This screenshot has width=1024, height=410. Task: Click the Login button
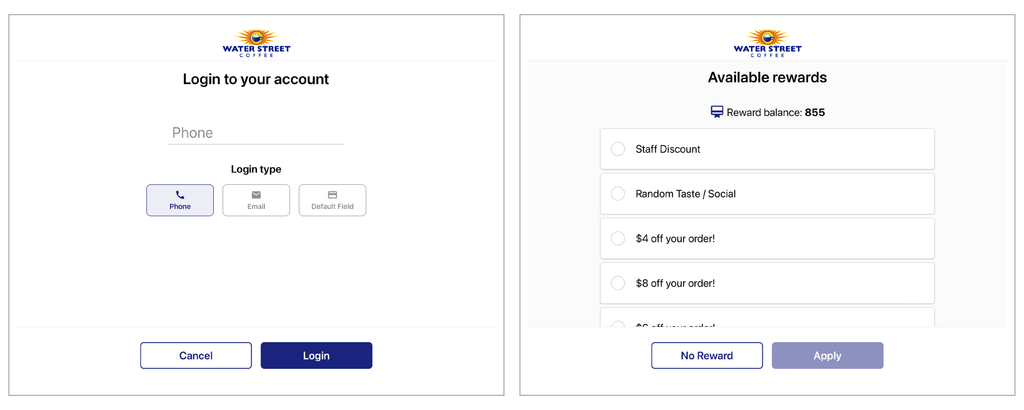(x=316, y=356)
